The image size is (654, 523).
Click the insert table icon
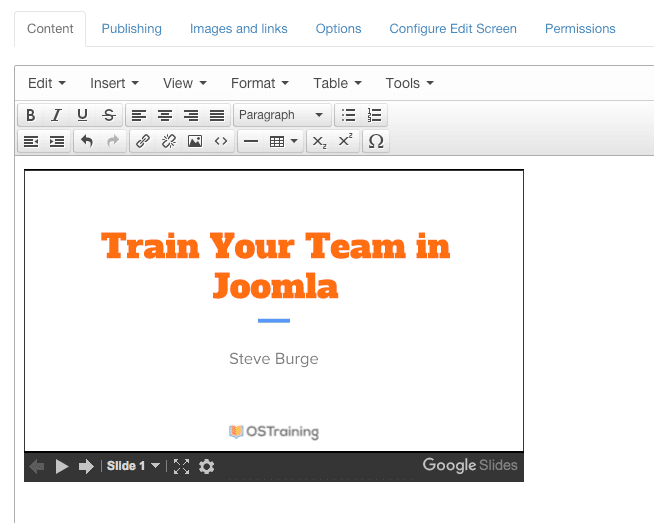coord(277,141)
